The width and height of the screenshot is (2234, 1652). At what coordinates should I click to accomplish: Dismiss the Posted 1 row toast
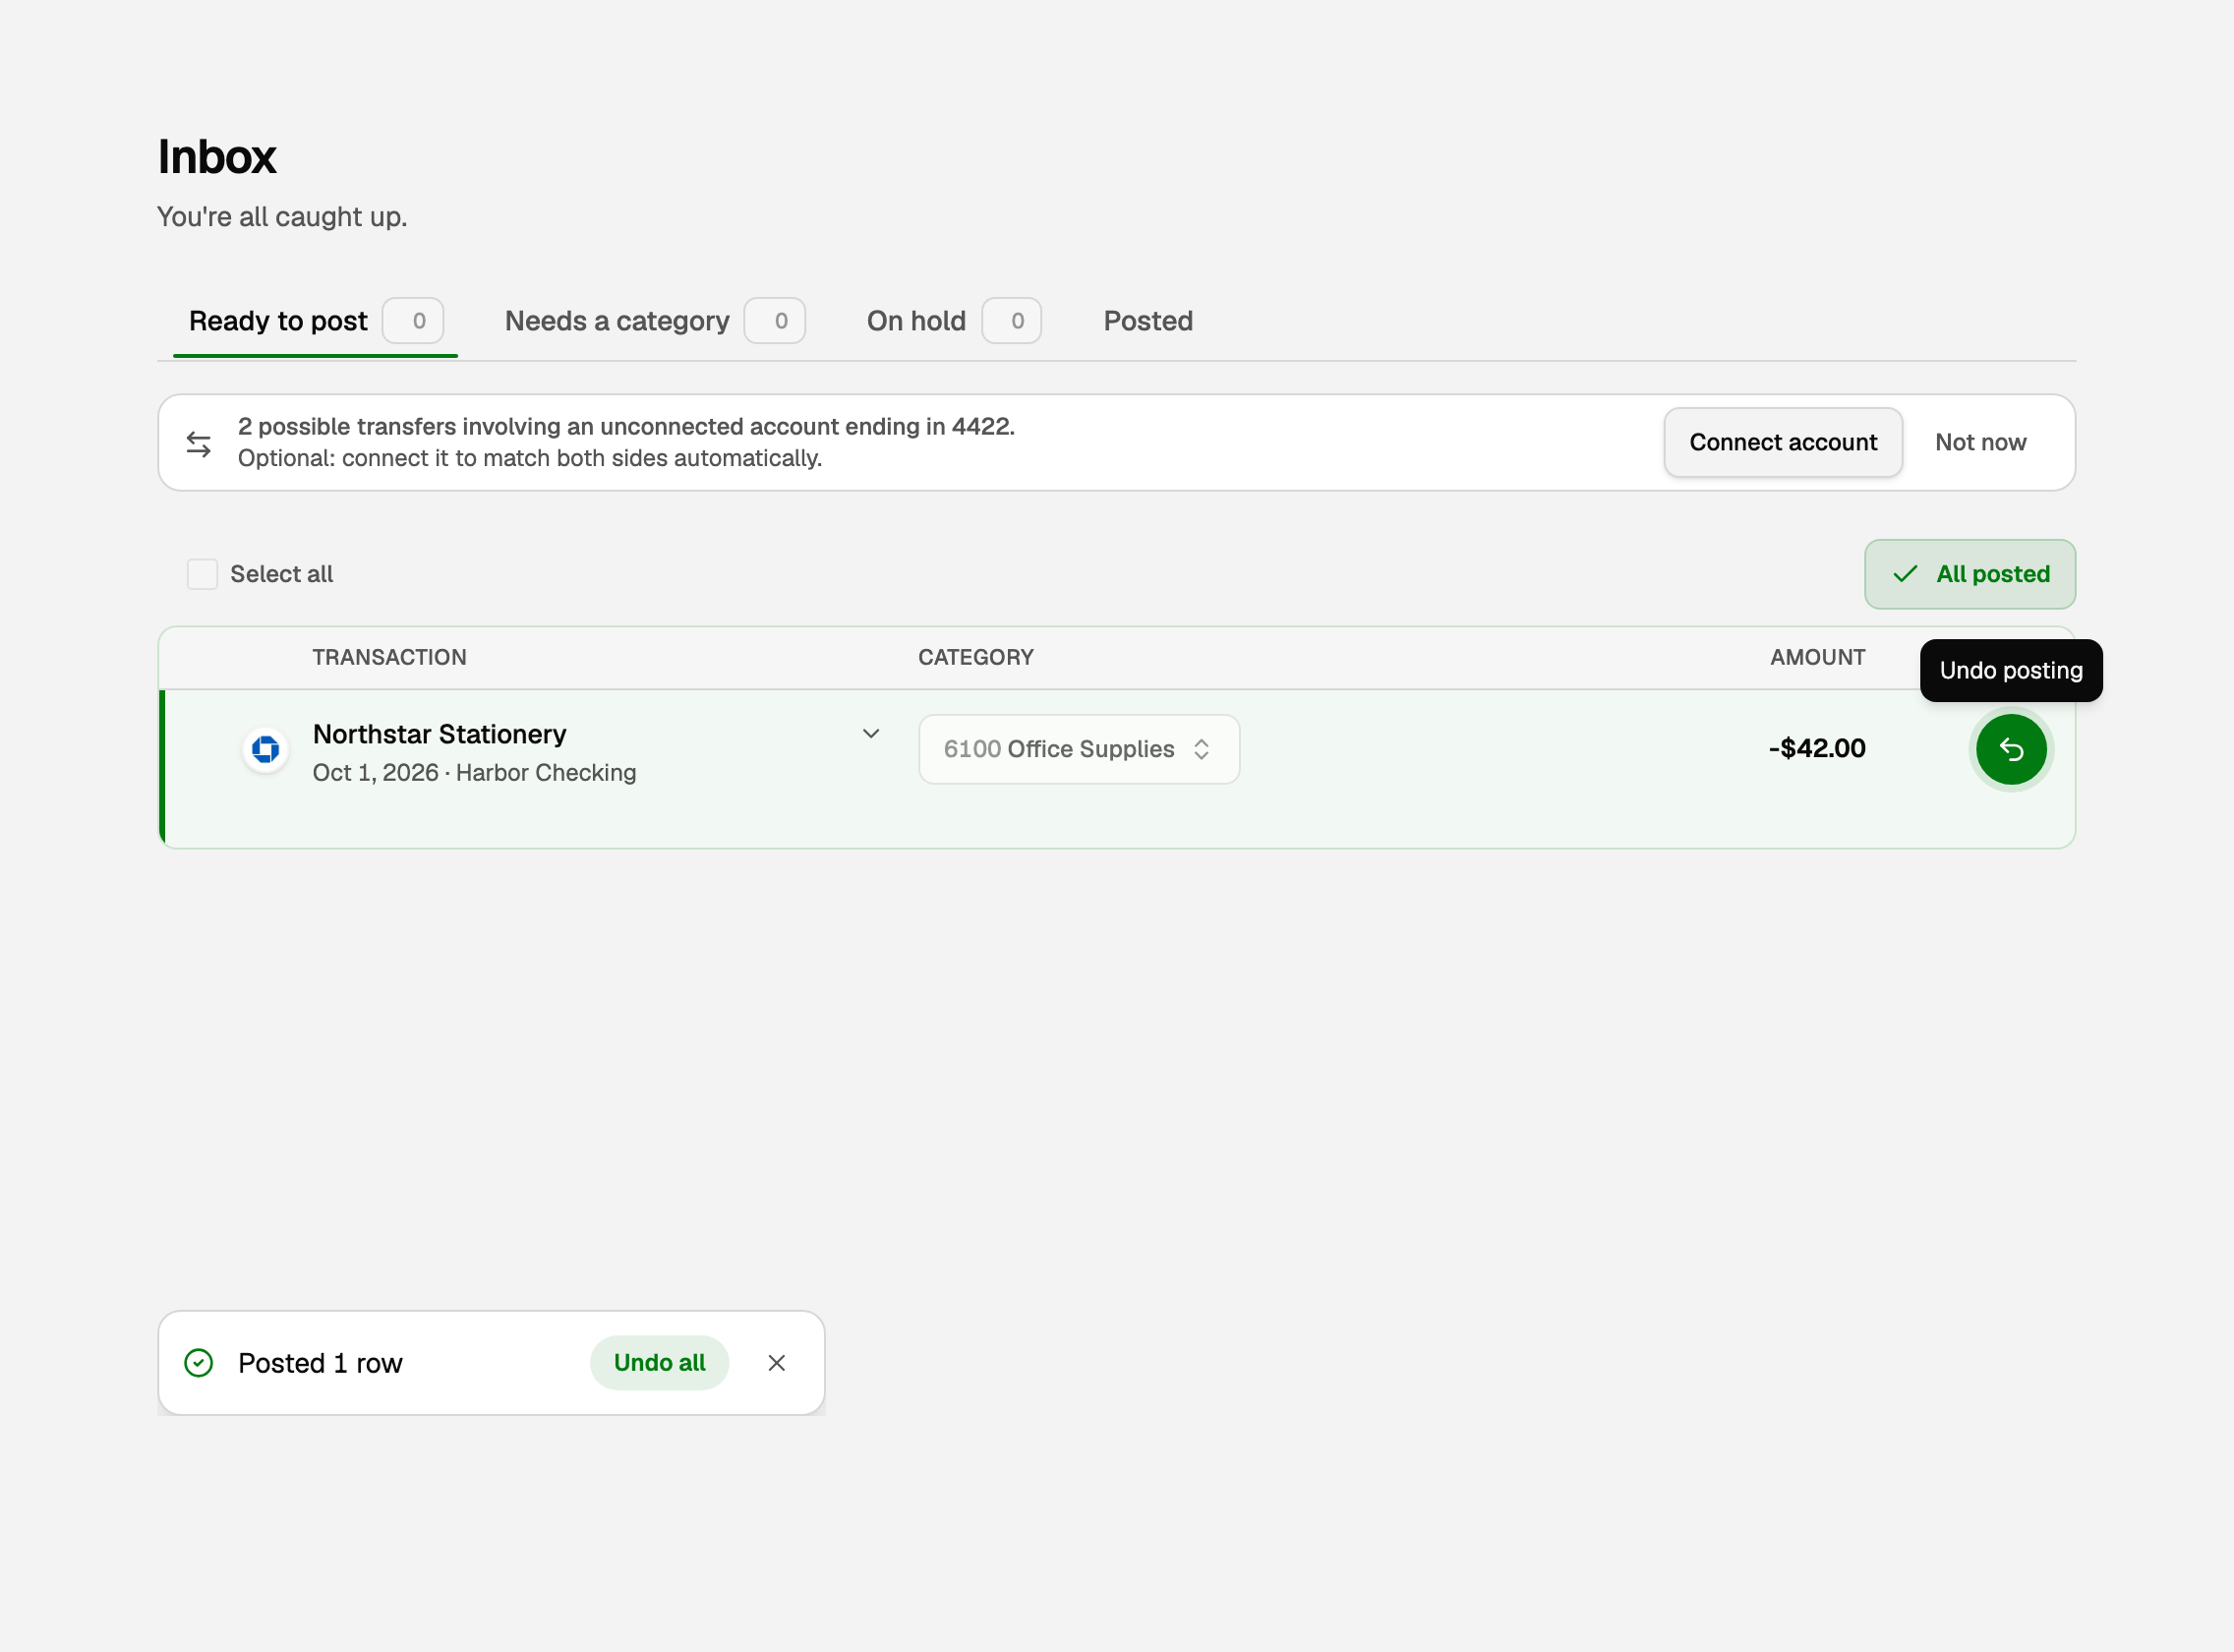pos(776,1362)
